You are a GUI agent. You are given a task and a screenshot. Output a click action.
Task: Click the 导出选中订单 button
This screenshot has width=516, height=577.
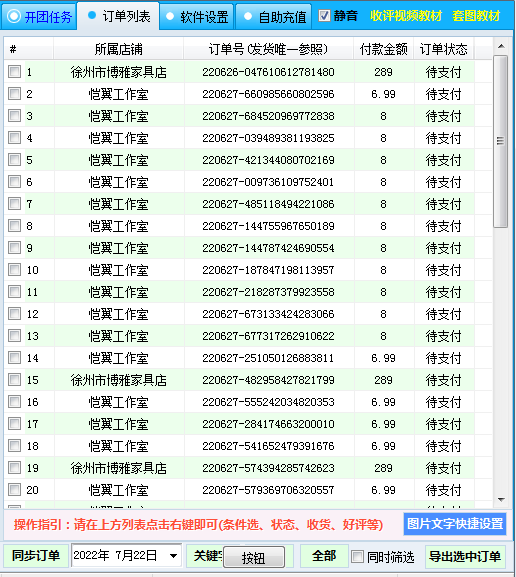coord(465,556)
